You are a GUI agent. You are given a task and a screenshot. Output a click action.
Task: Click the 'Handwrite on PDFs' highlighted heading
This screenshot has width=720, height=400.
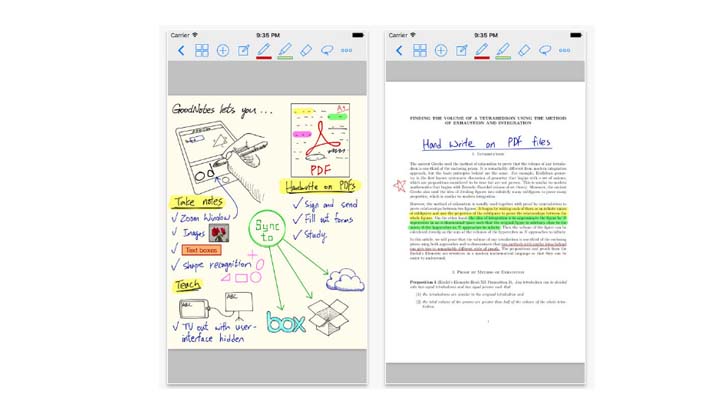click(x=321, y=186)
